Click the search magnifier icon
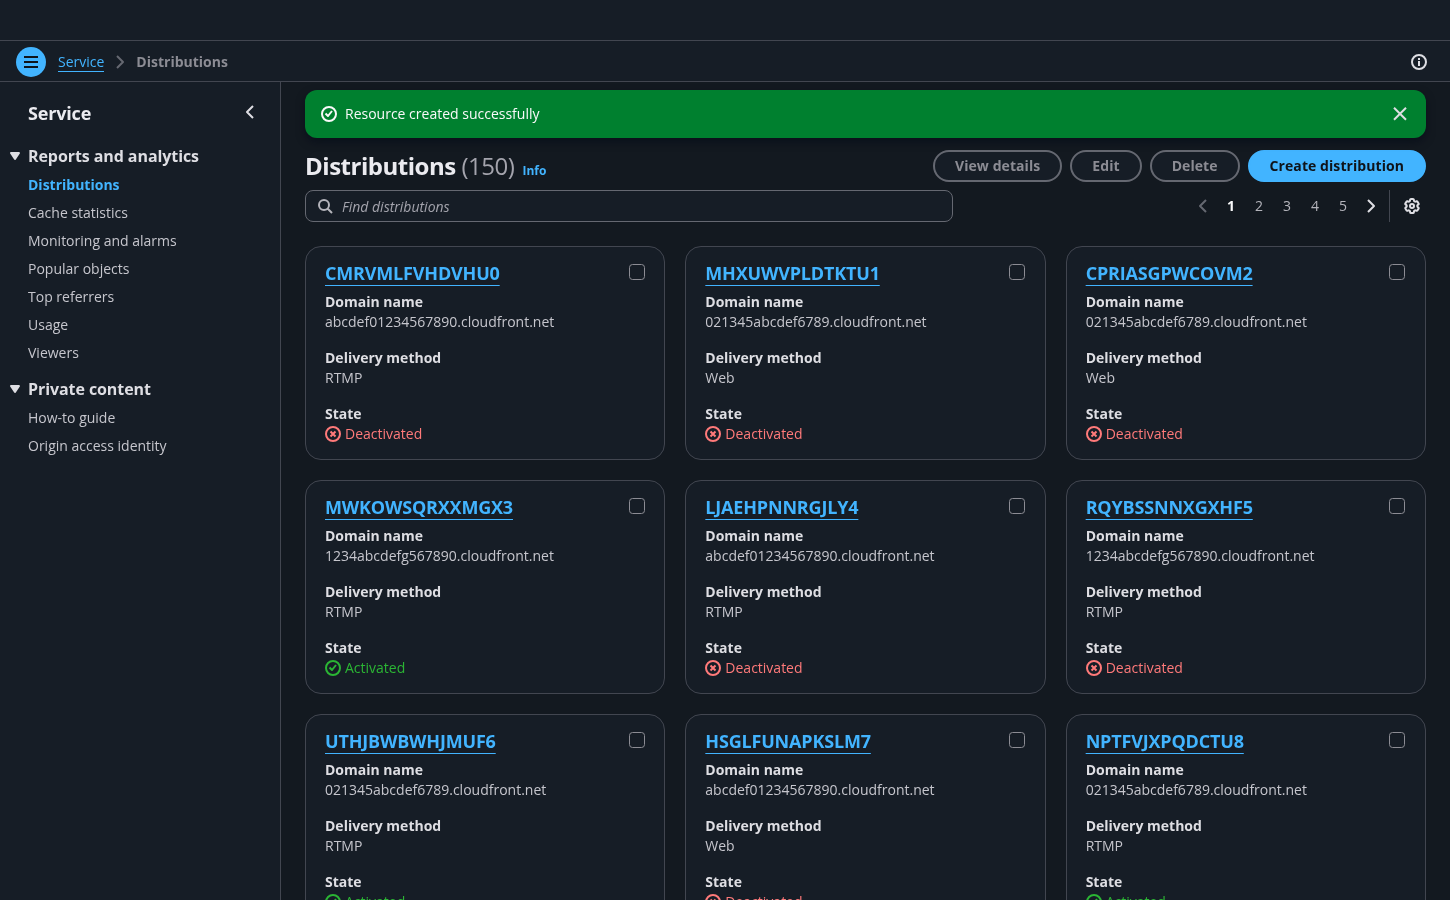 [x=325, y=206]
